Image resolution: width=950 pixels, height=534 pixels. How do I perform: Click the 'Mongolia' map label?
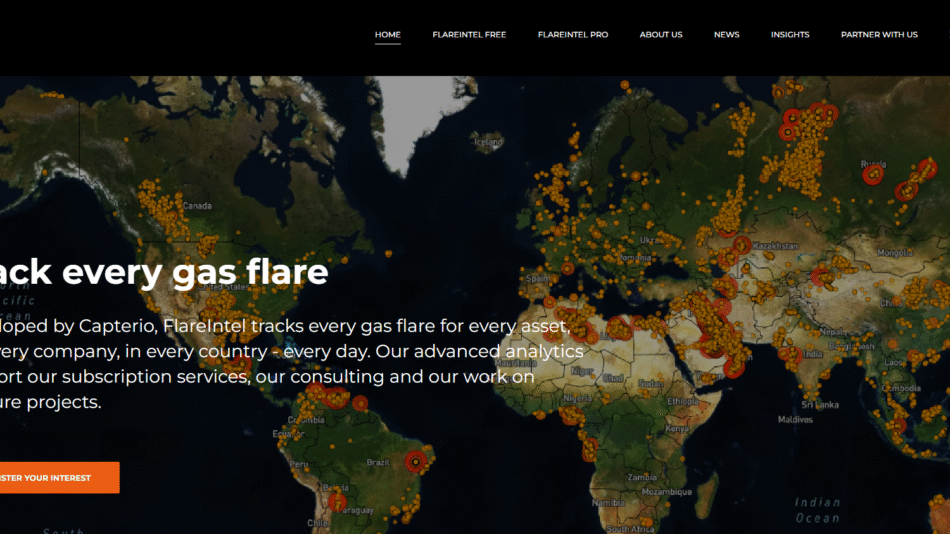894,253
